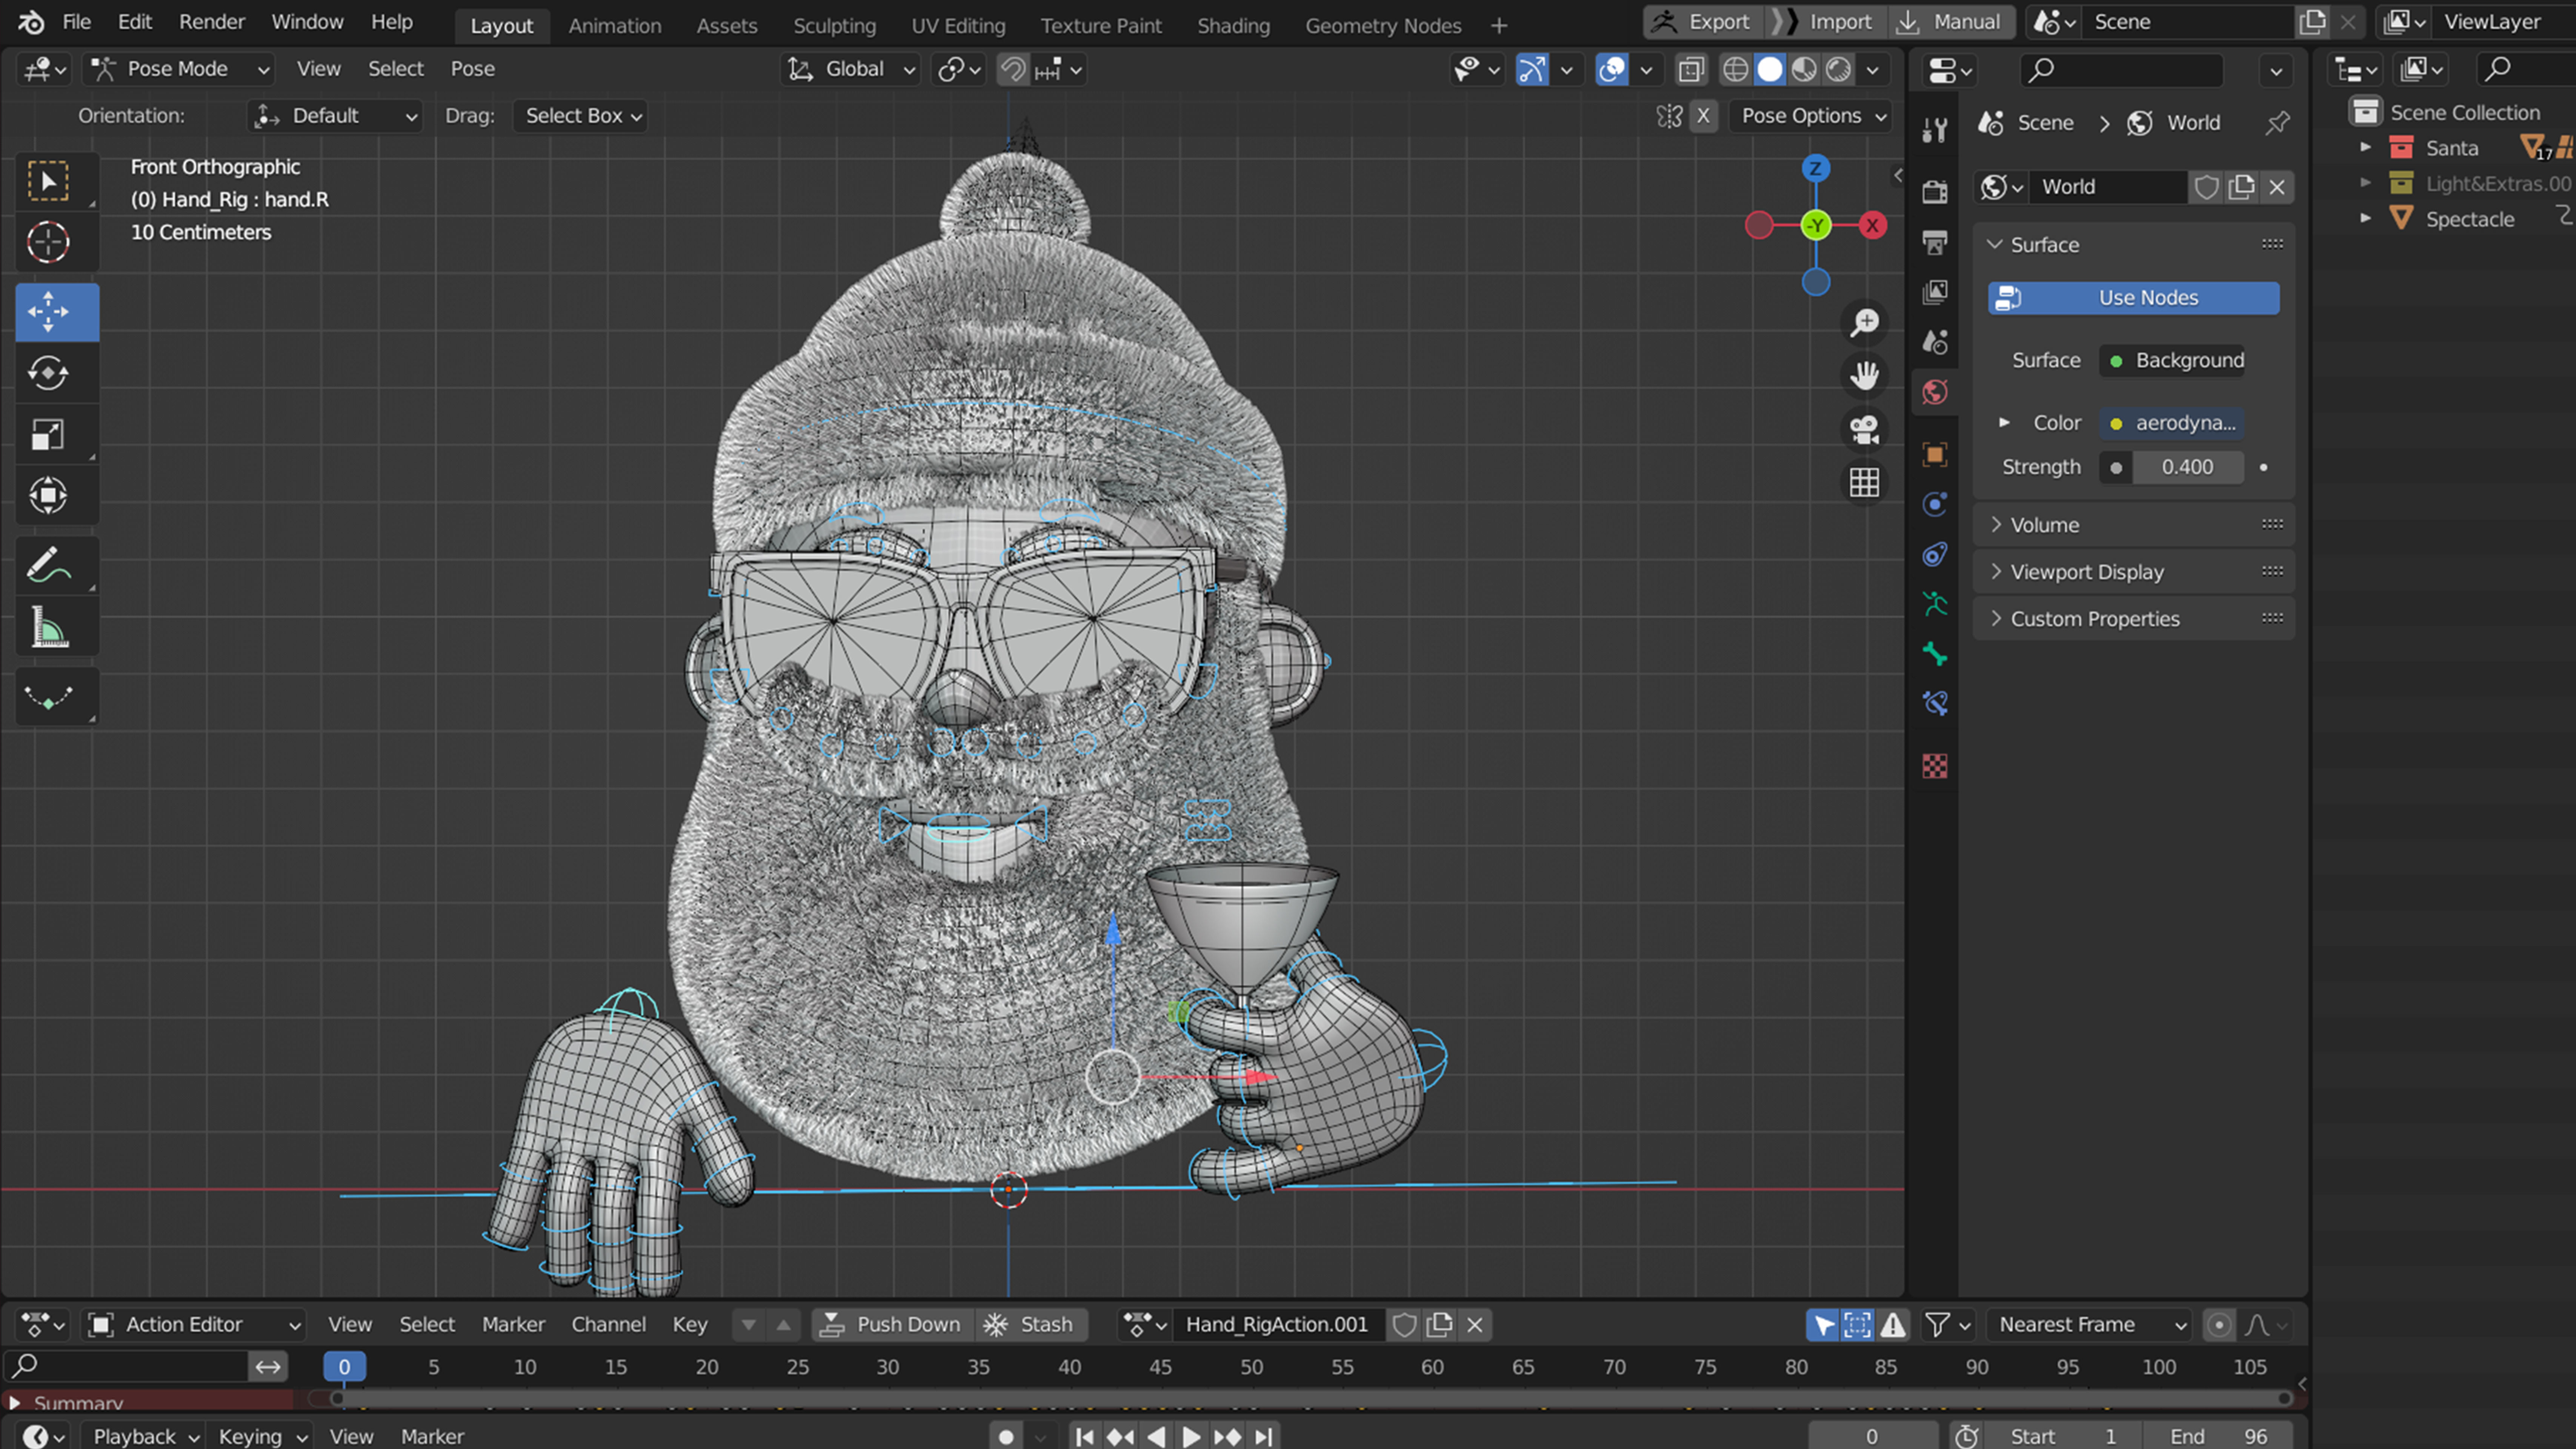Switch to the Animation workspace tab
This screenshot has height=1449, width=2576.
point(615,26)
